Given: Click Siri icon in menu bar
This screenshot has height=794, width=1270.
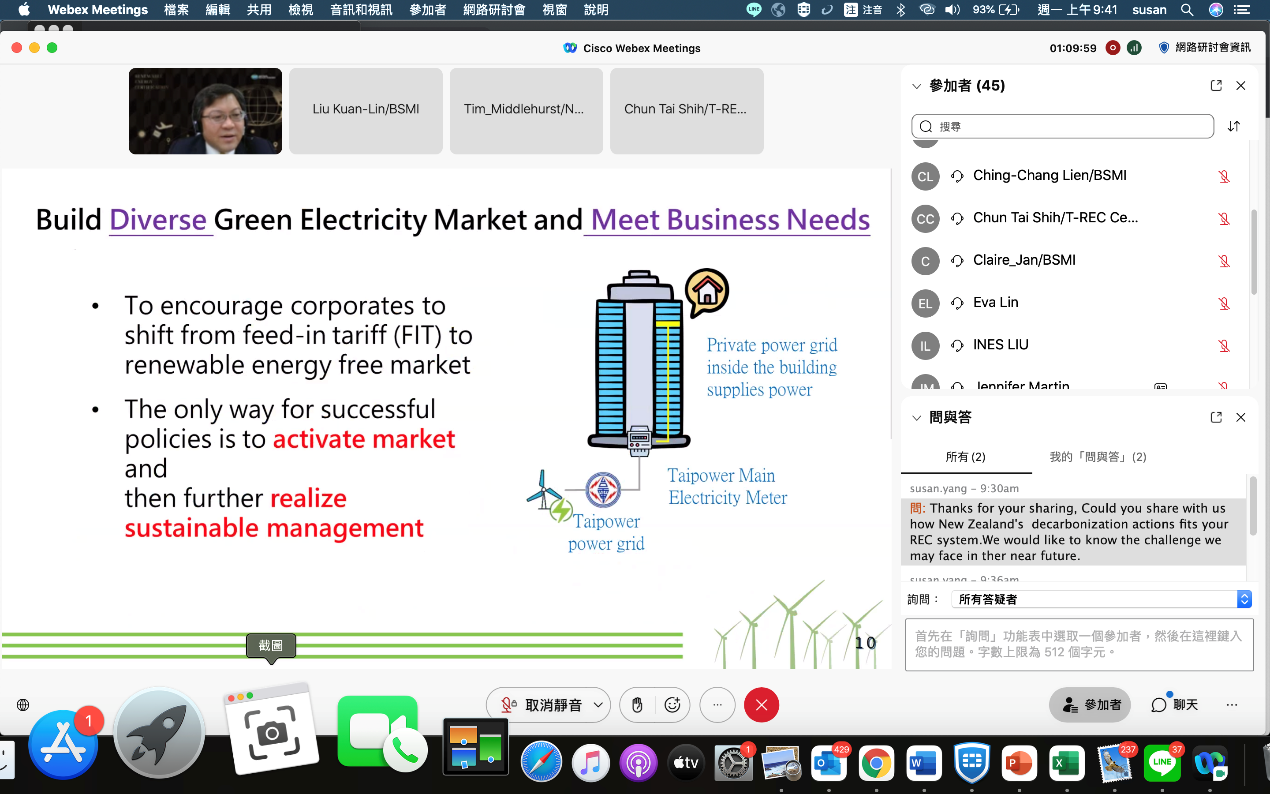Looking at the screenshot, I should tap(1216, 10).
